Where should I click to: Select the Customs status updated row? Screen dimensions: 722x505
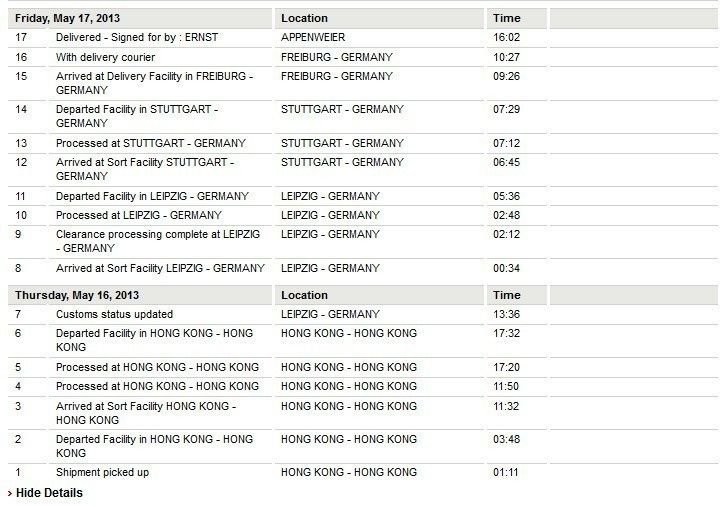[363, 314]
